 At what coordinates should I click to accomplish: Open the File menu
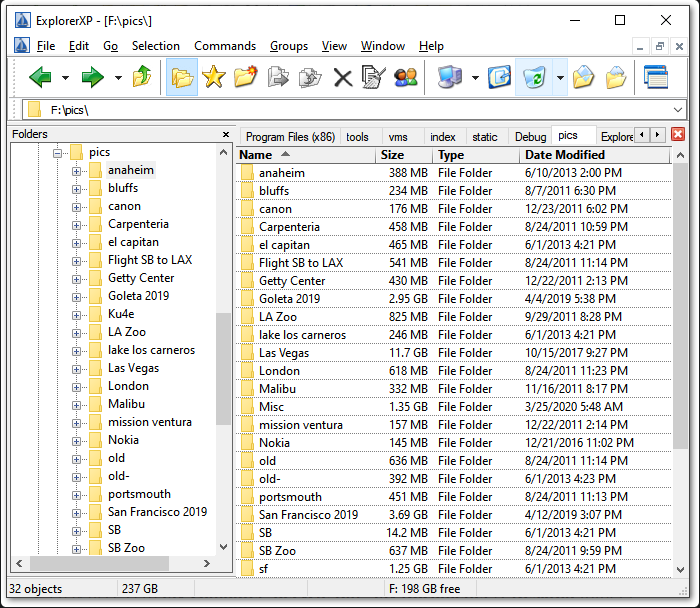46,46
